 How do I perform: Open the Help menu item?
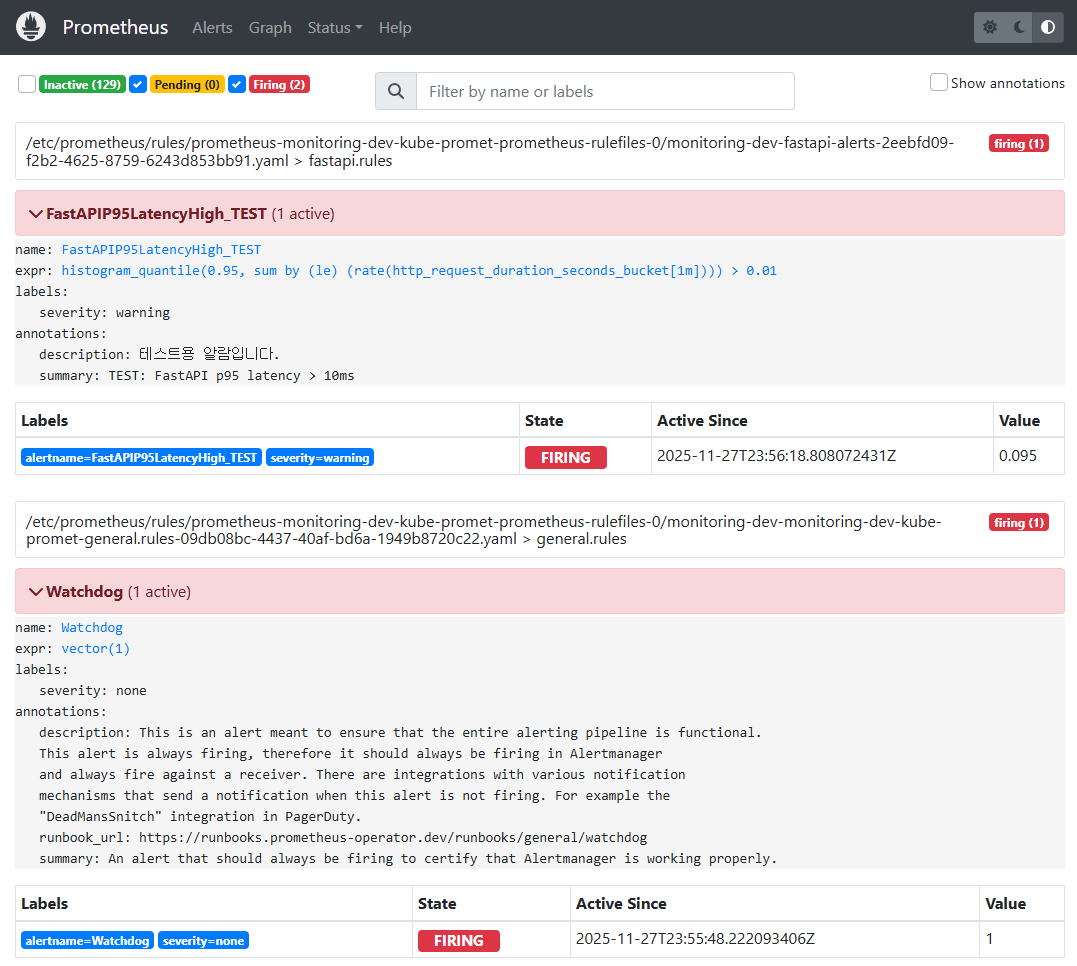395,27
